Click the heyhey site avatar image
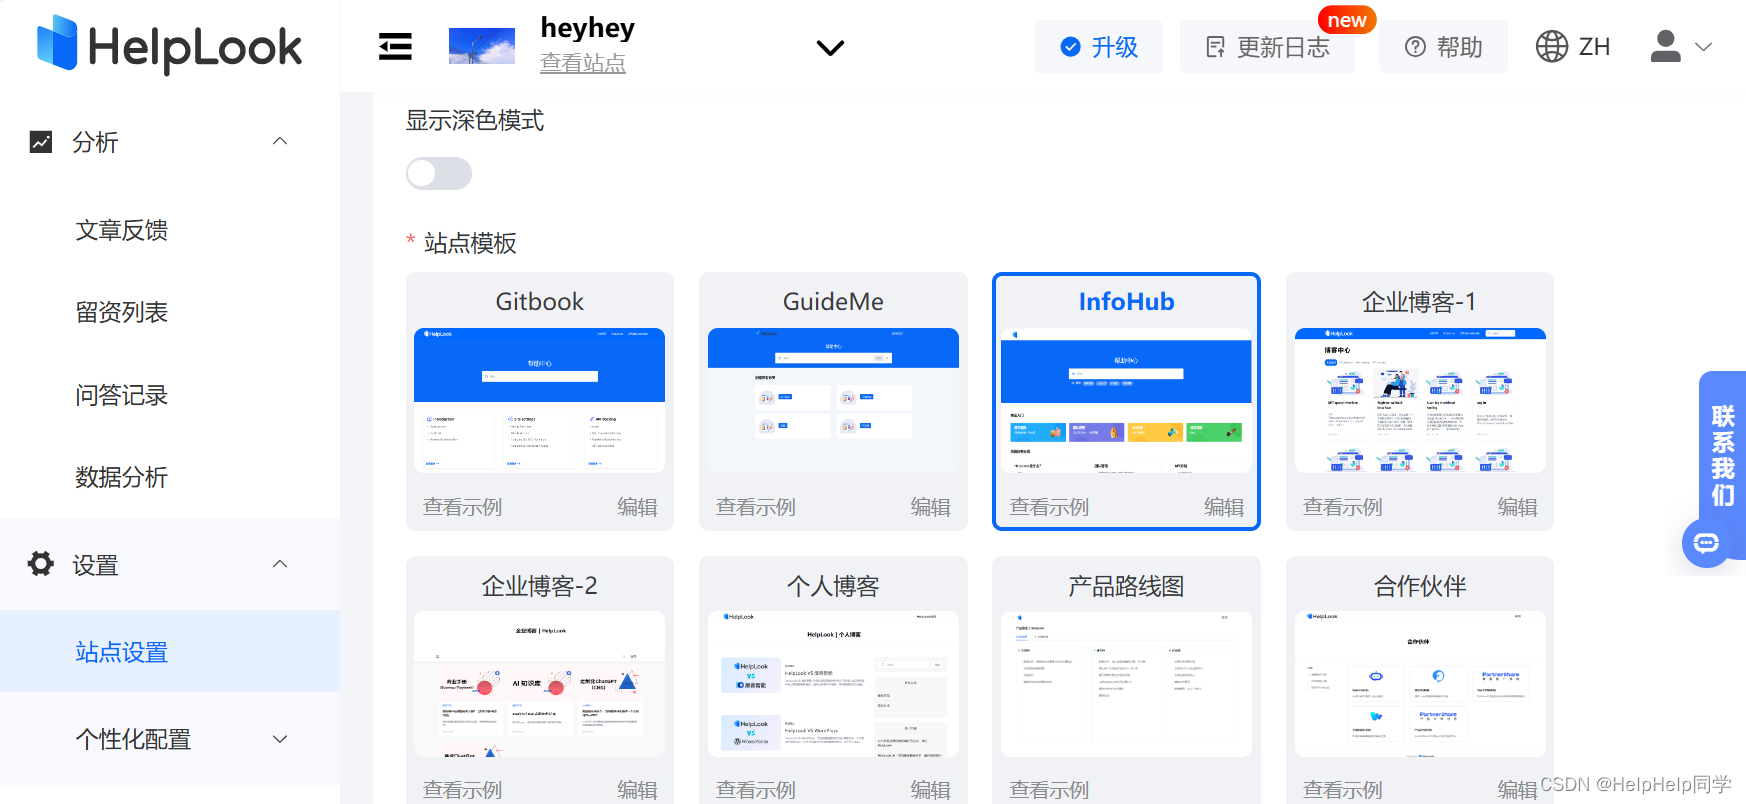 click(x=482, y=46)
